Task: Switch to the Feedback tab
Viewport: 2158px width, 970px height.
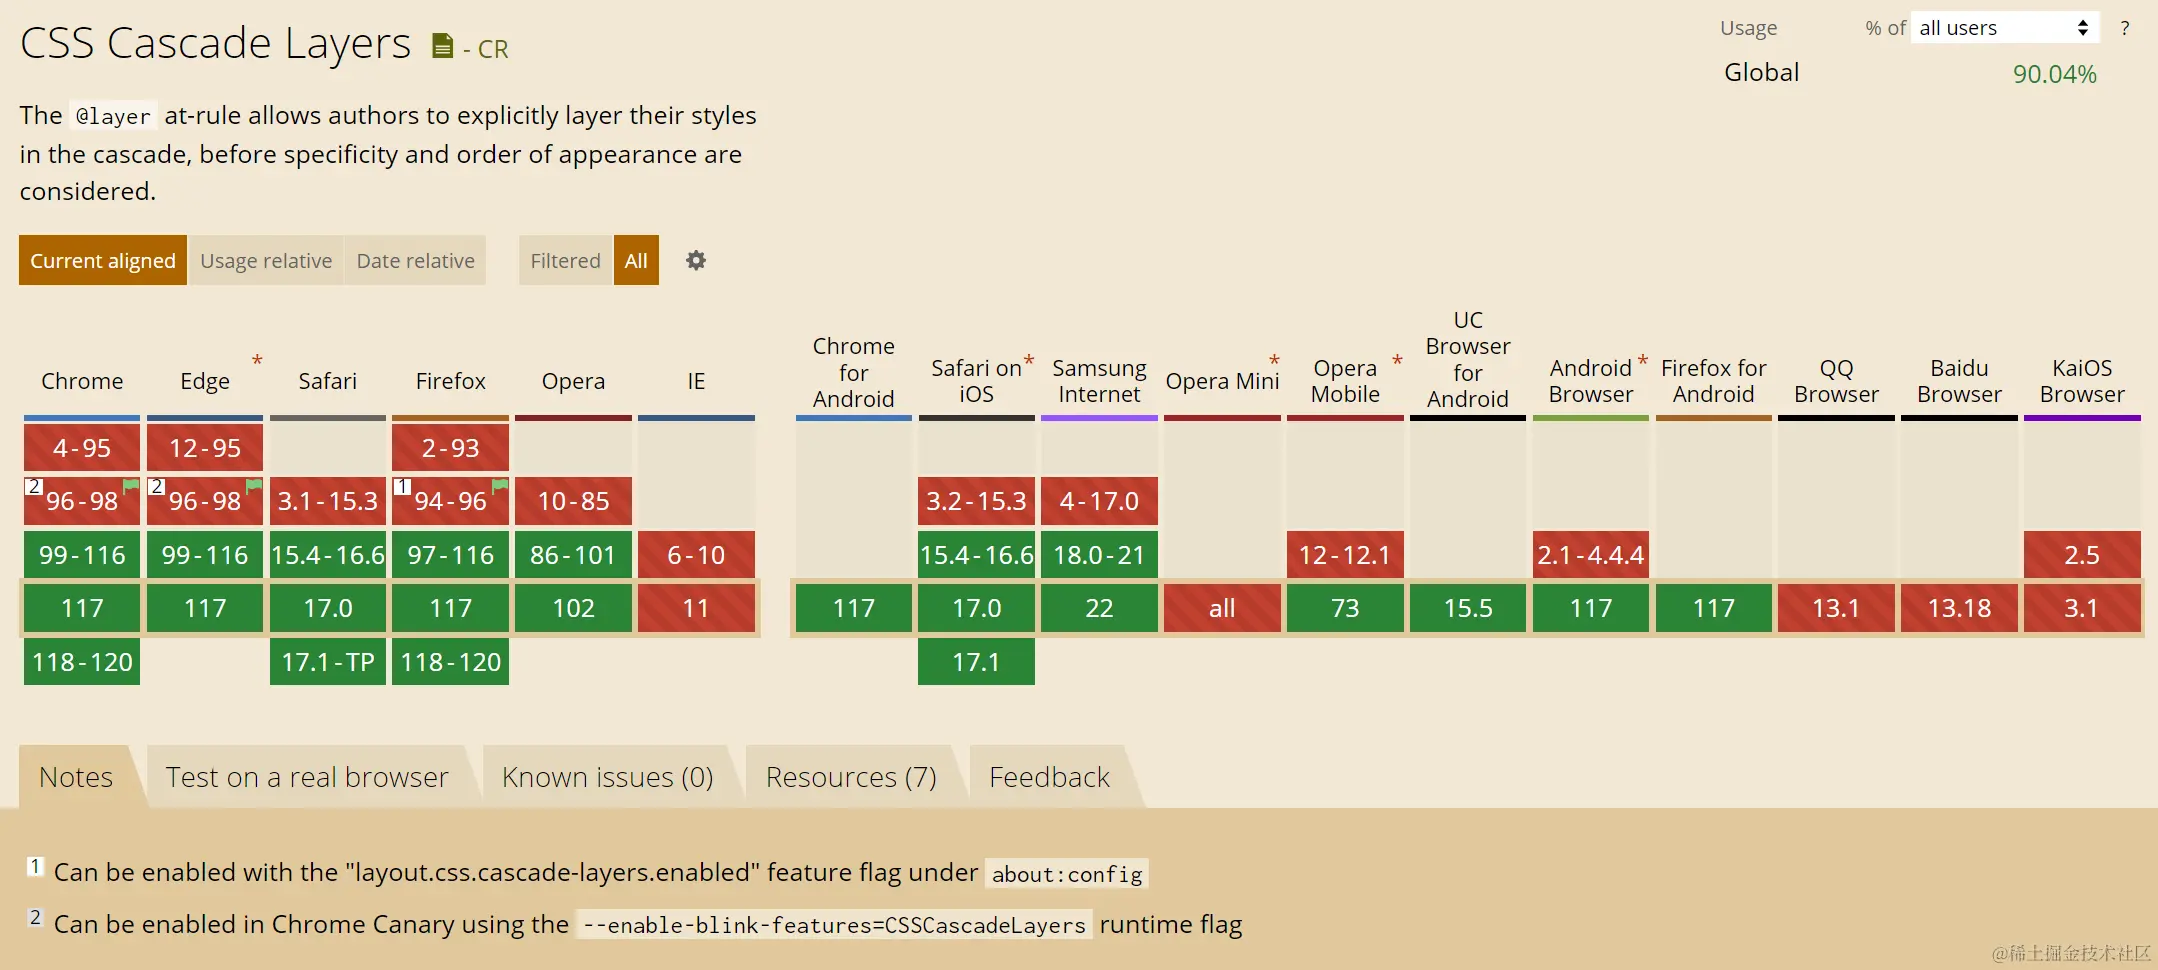Action: coord(1049,777)
